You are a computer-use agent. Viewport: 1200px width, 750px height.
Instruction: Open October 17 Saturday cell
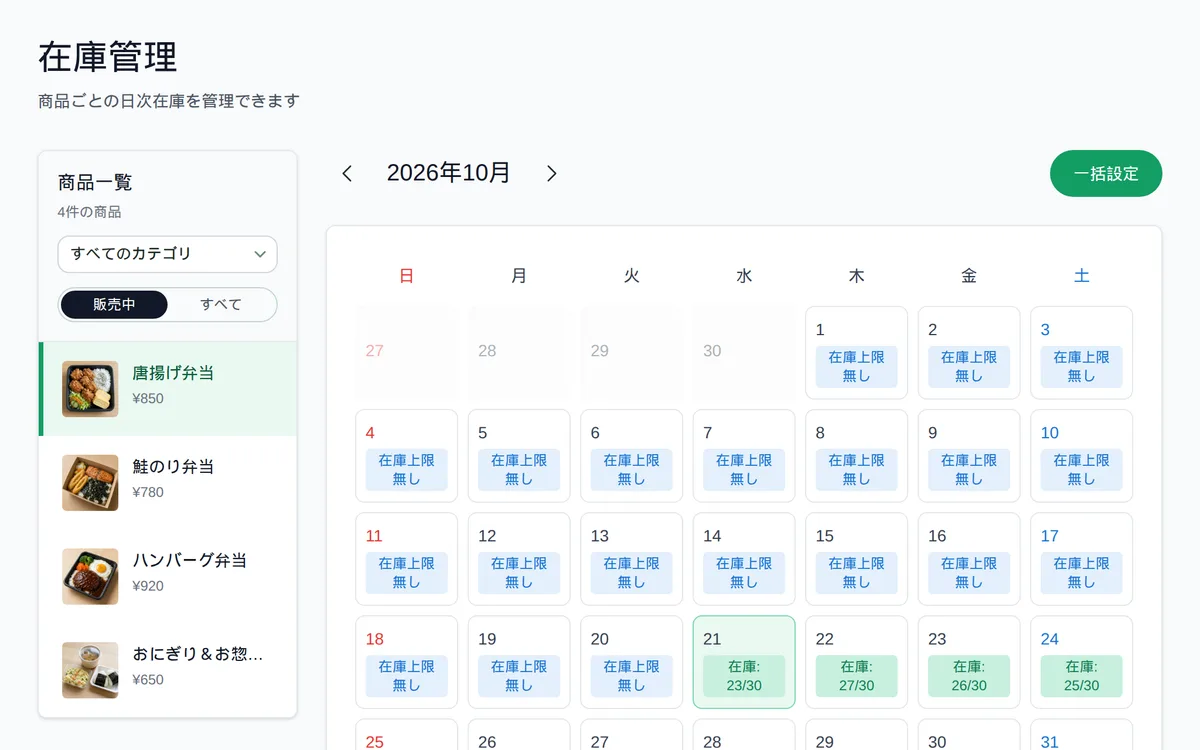(x=1082, y=559)
